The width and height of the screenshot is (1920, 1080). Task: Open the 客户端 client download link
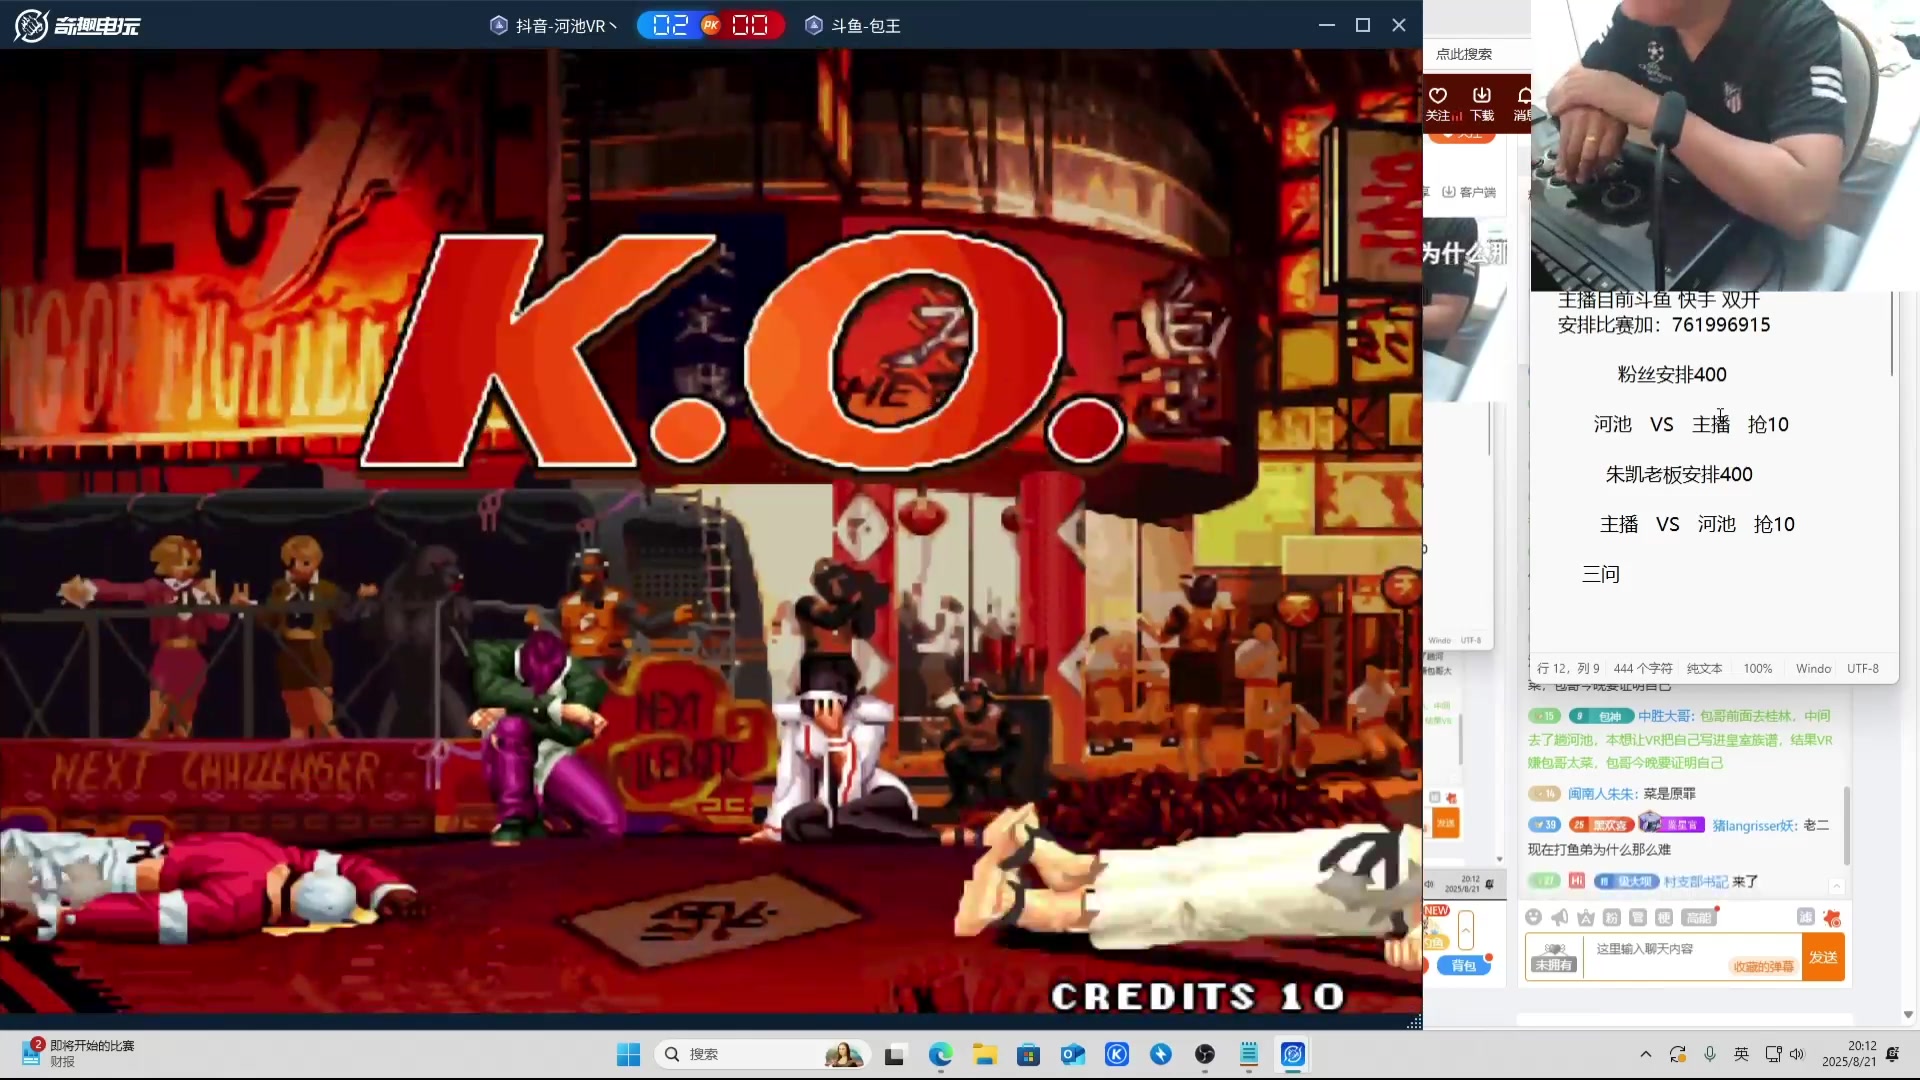[1469, 192]
